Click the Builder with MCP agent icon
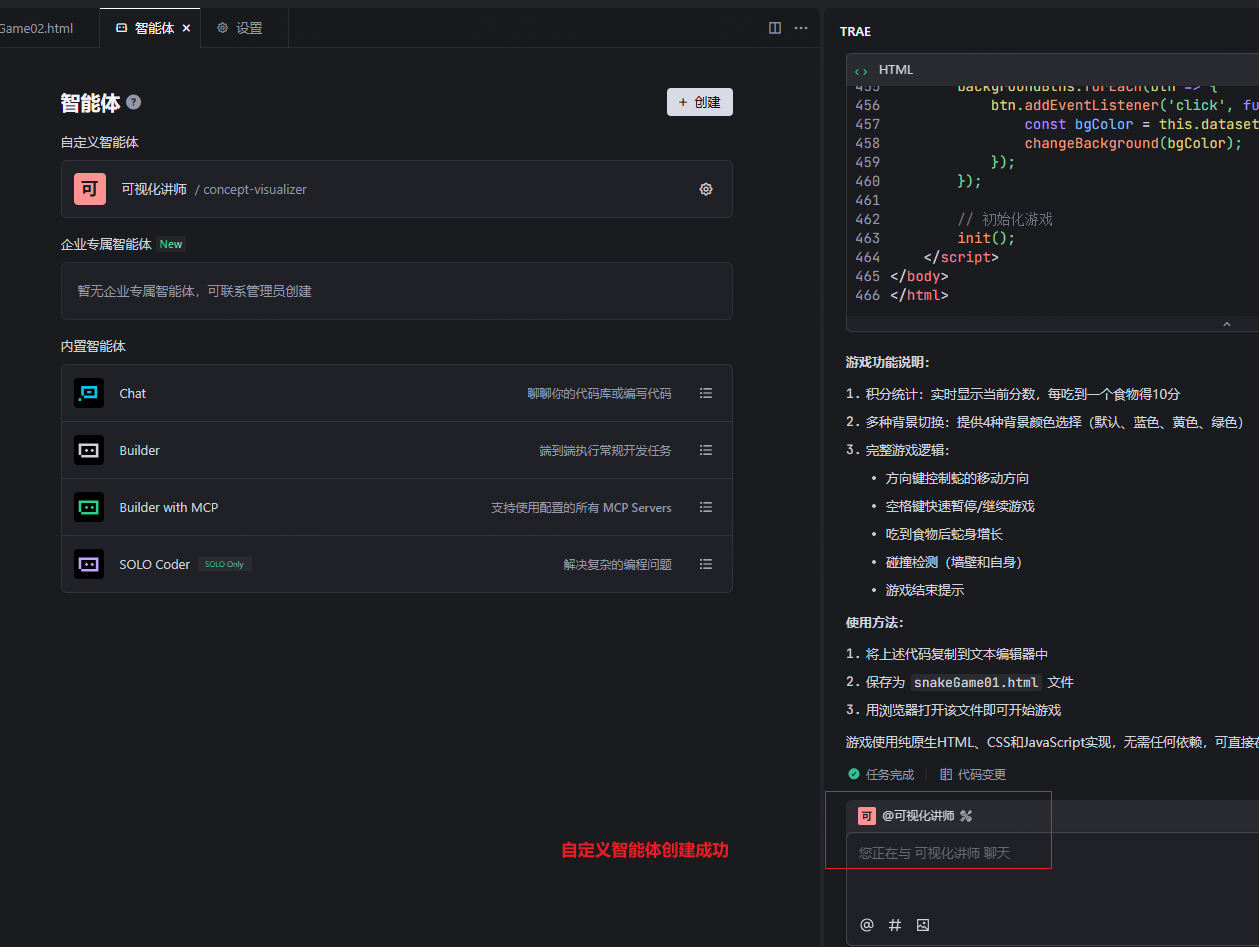 (89, 507)
